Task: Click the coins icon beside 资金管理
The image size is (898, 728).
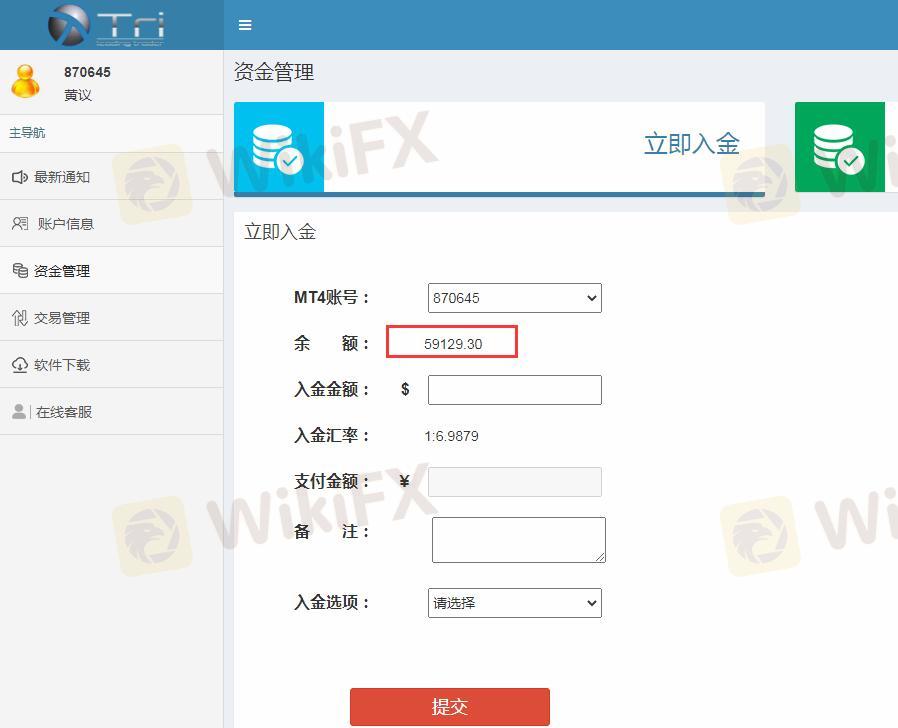Action: (x=20, y=270)
